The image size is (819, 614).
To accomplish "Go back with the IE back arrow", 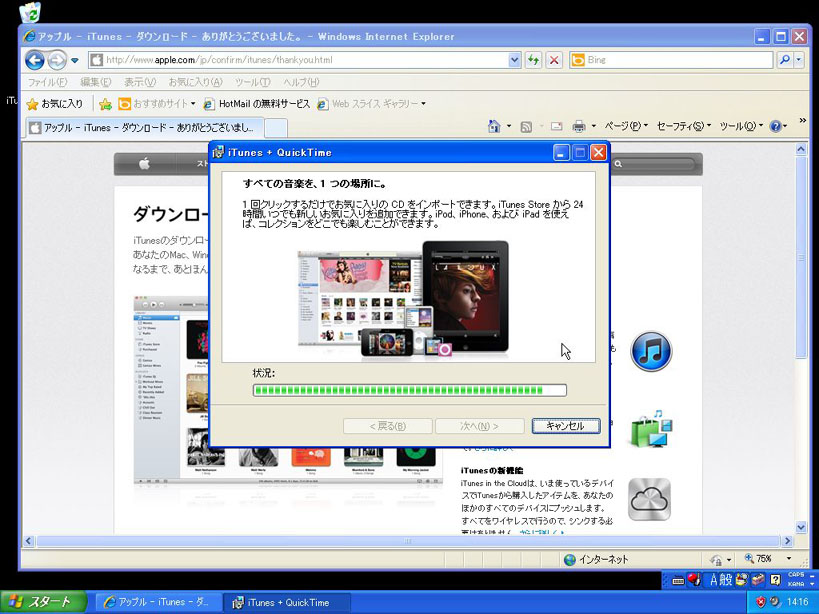I will 34,60.
